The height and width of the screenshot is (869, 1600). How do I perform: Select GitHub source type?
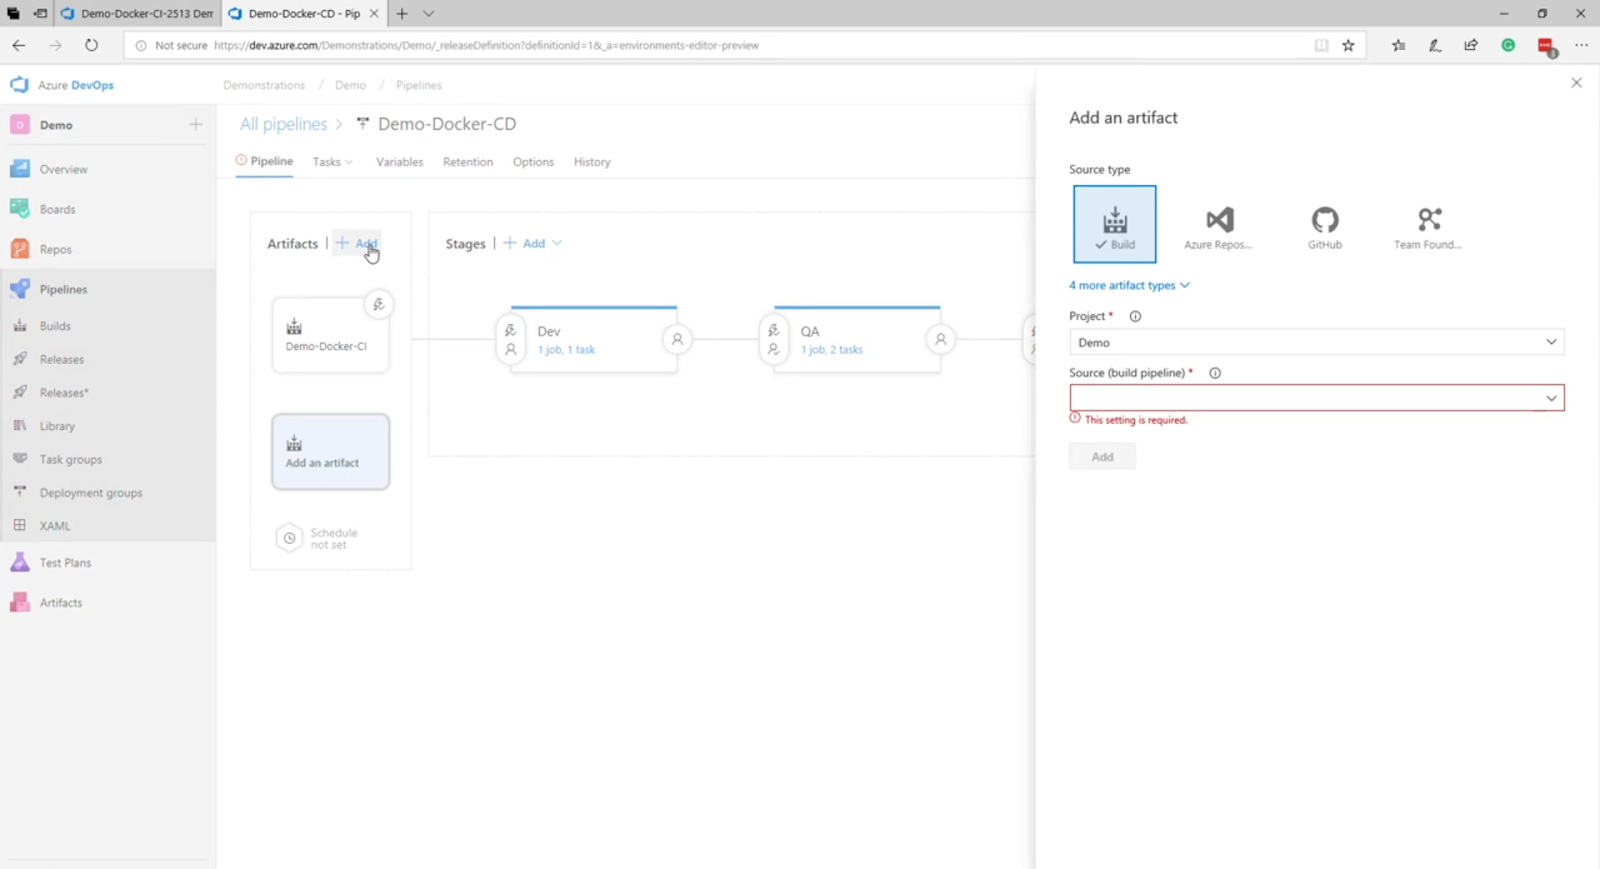[x=1324, y=228]
